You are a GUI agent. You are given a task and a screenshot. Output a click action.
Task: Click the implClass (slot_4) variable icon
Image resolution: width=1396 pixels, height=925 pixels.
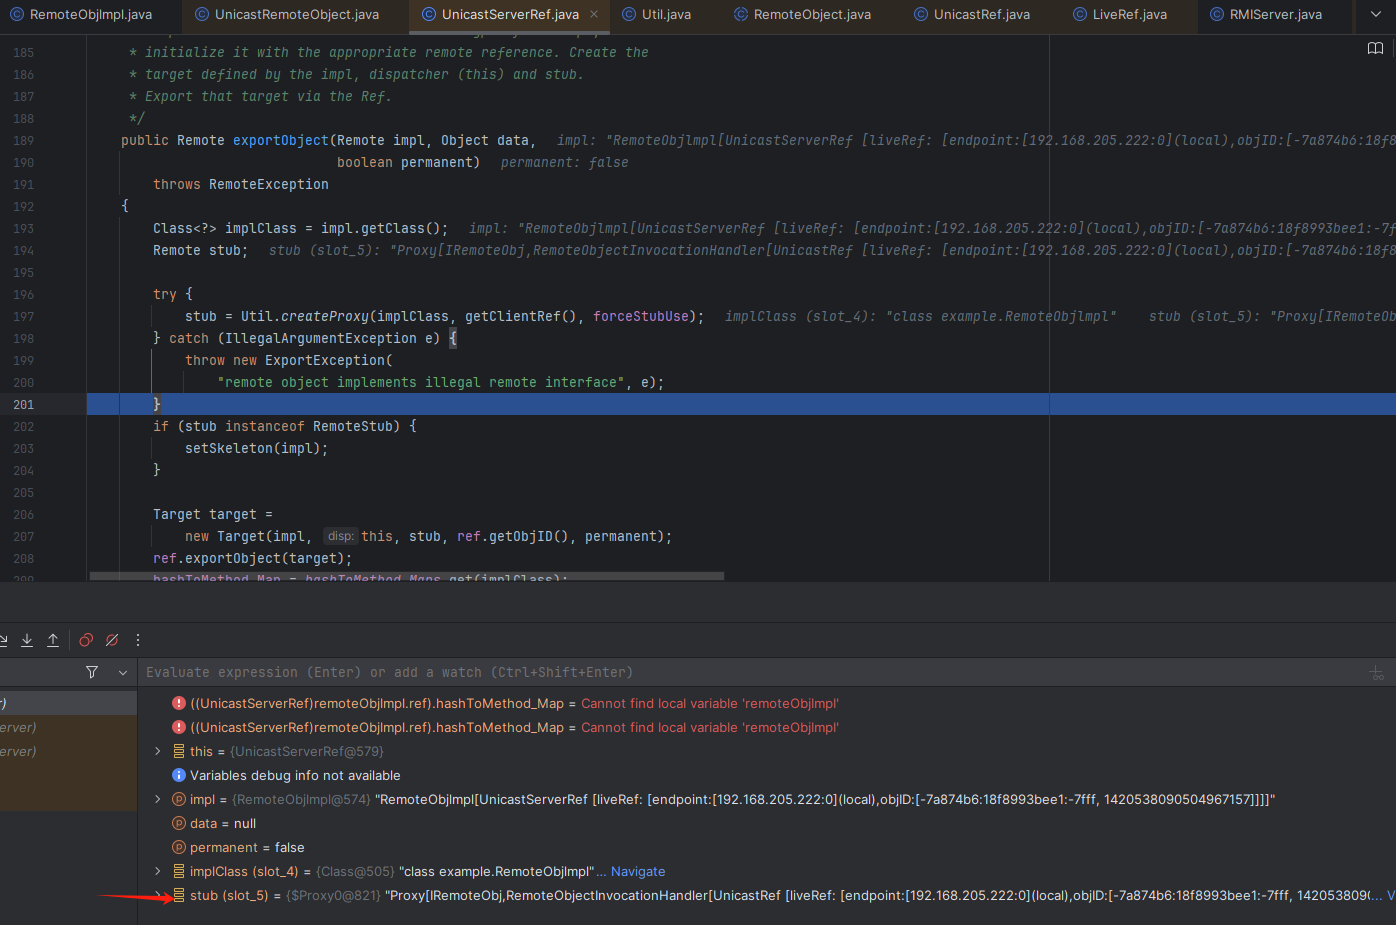(179, 871)
